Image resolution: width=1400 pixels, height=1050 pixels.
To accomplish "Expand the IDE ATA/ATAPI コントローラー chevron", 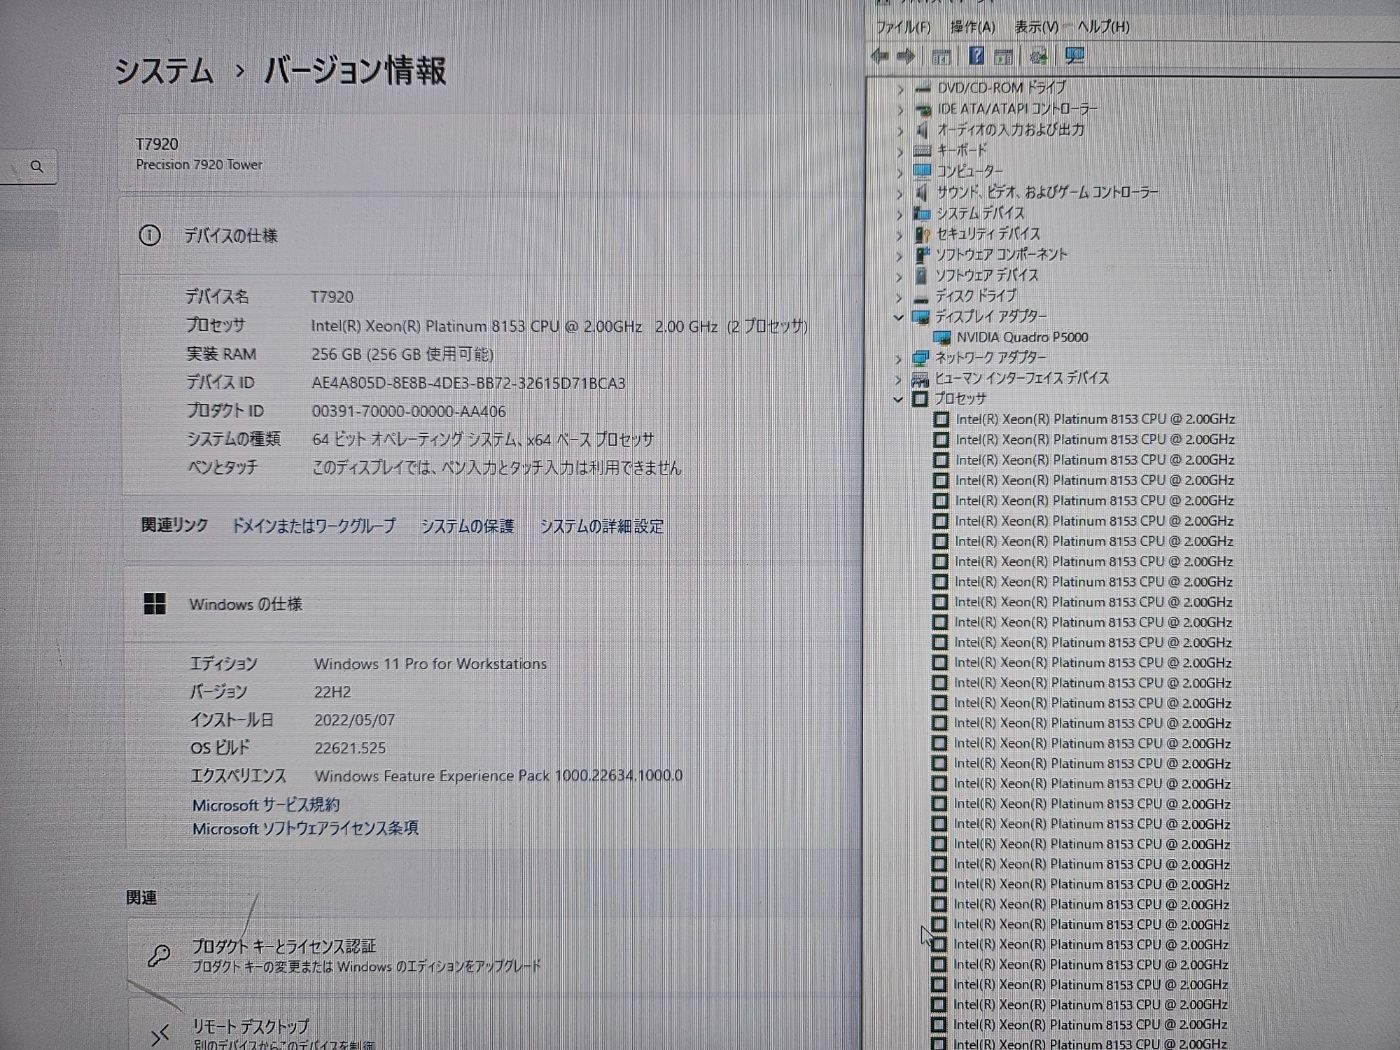I will tap(900, 110).
